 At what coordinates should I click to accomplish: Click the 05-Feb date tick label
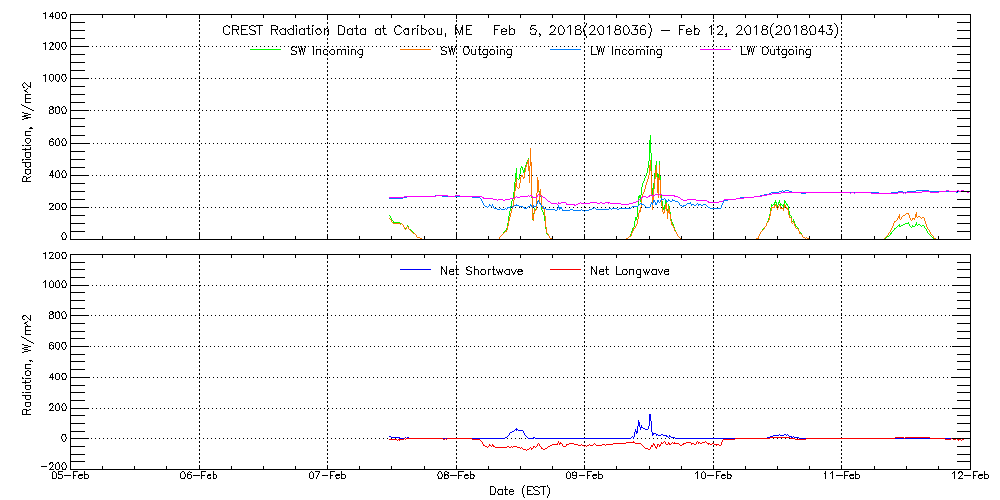click(x=72, y=477)
